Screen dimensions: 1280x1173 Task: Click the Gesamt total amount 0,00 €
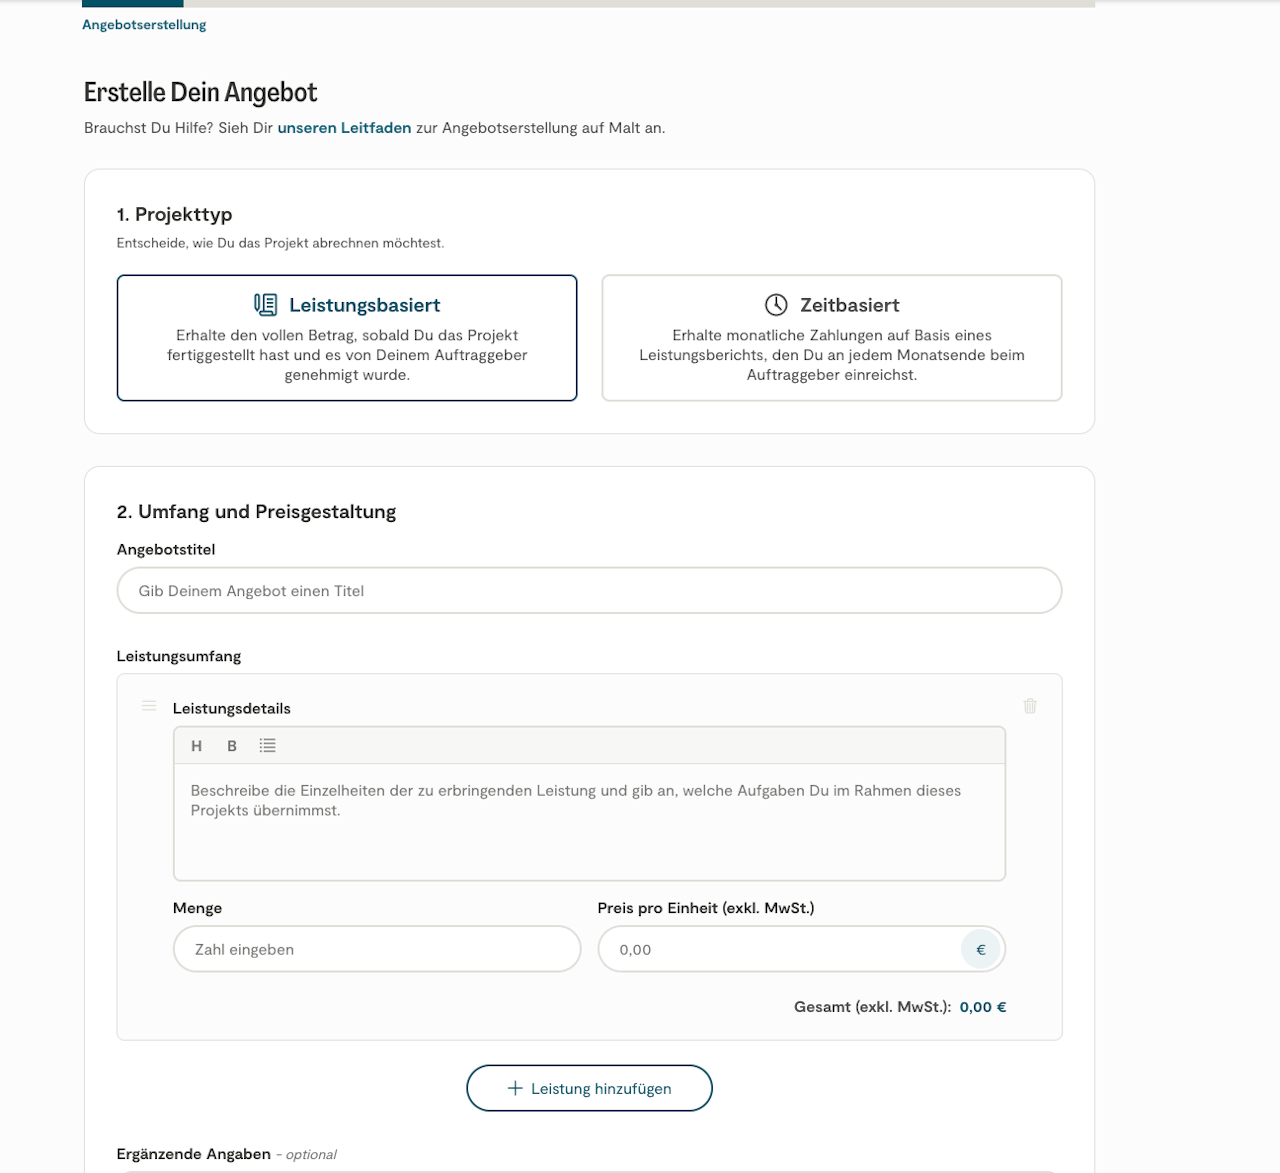pos(982,1007)
